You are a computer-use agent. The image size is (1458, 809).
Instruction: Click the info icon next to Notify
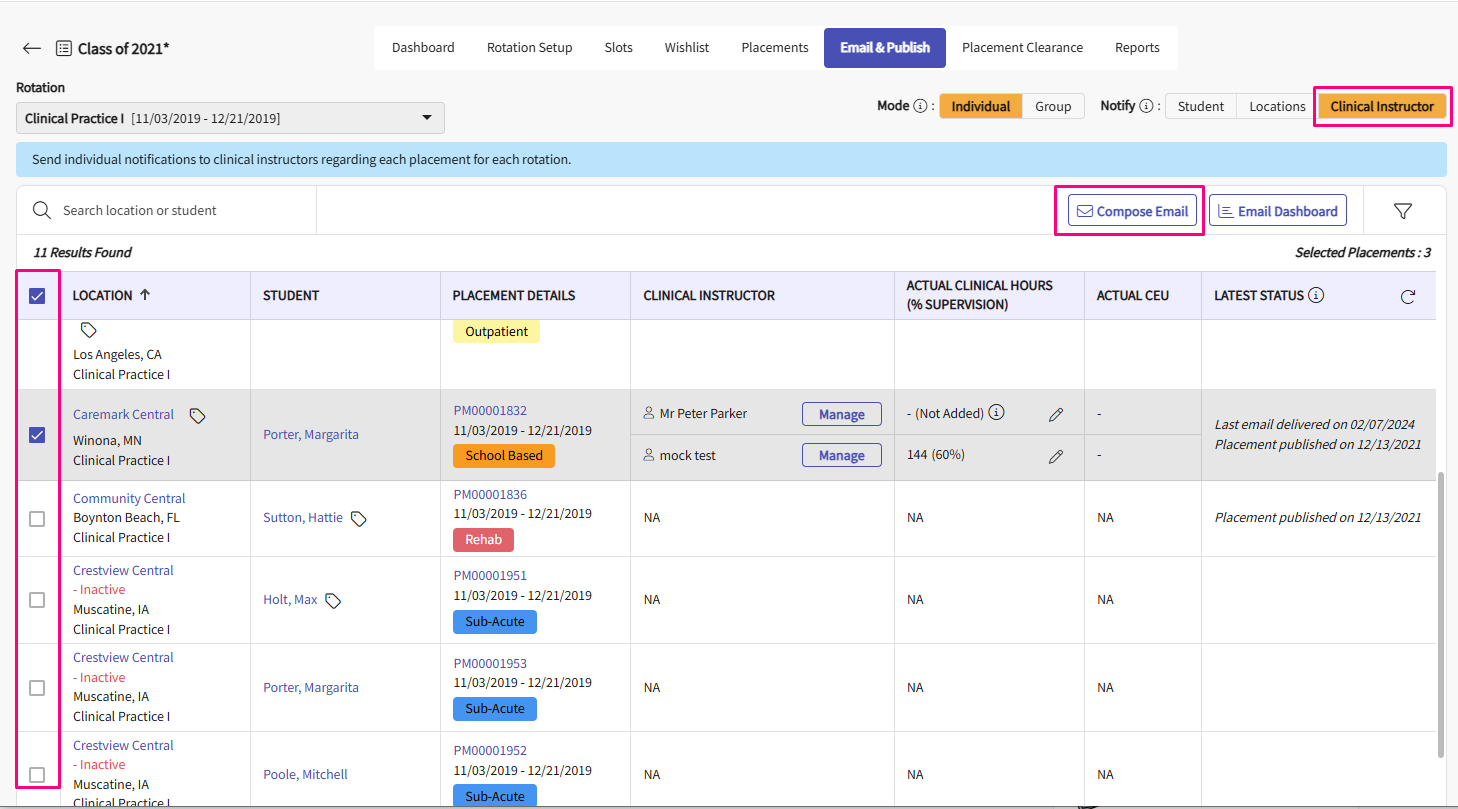(x=1146, y=106)
